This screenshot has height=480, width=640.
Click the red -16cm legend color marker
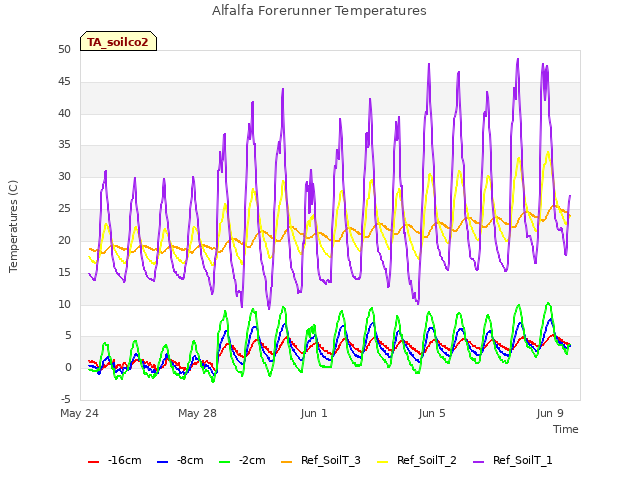[93, 462]
